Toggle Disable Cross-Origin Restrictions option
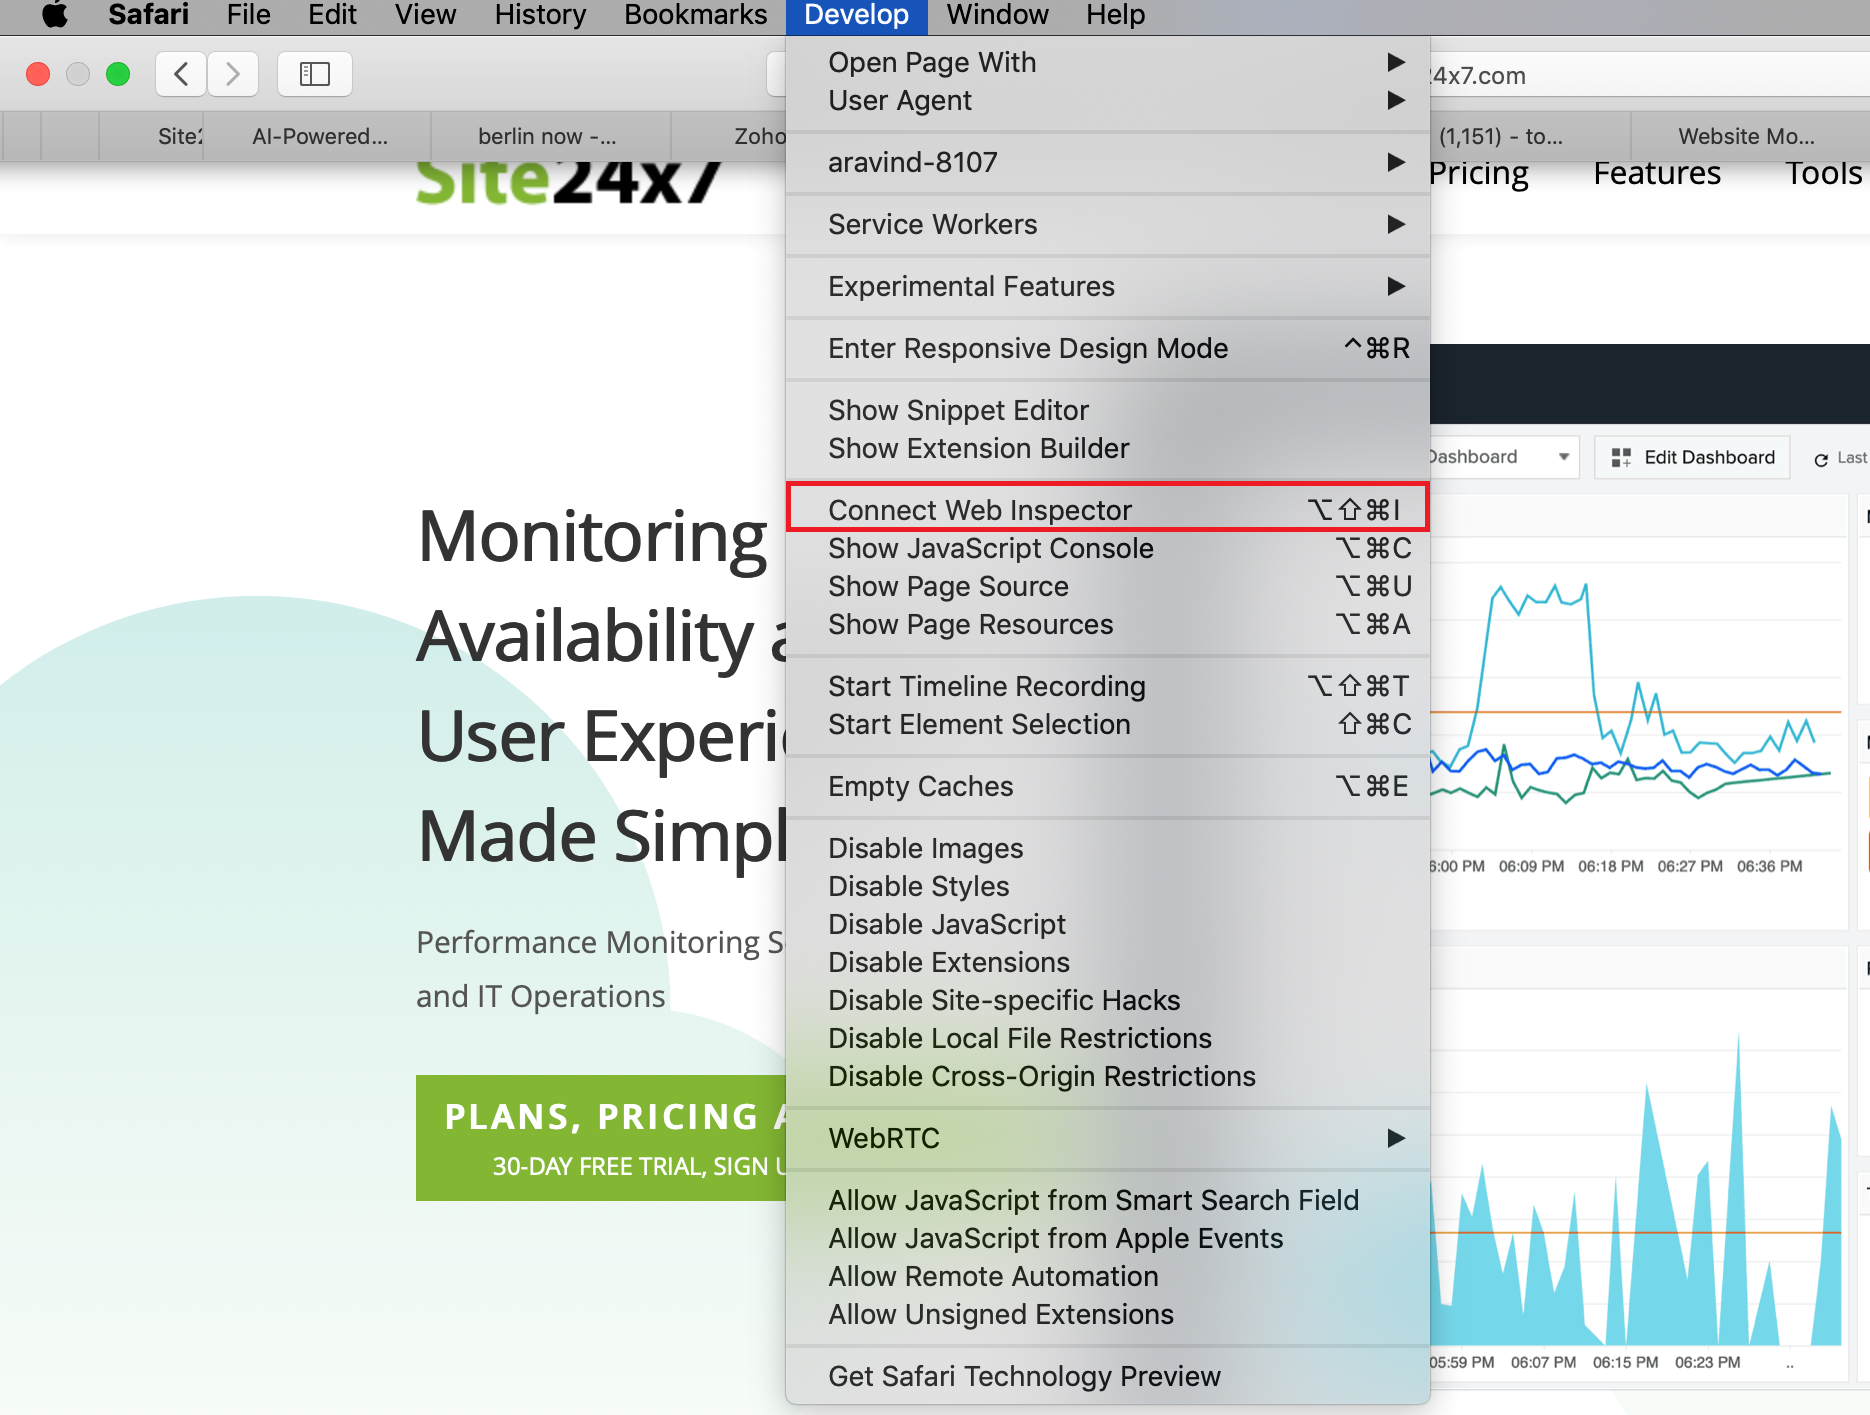This screenshot has width=1870, height=1415. point(1108,1076)
